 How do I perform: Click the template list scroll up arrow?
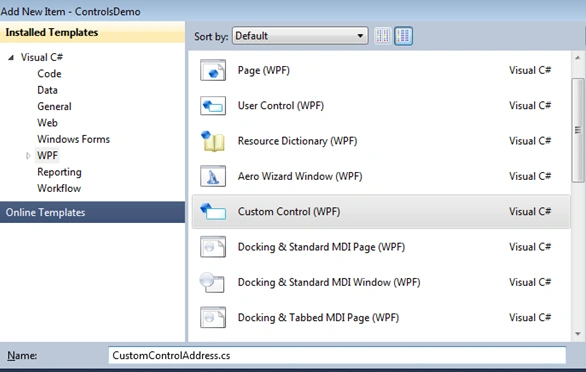[577, 58]
